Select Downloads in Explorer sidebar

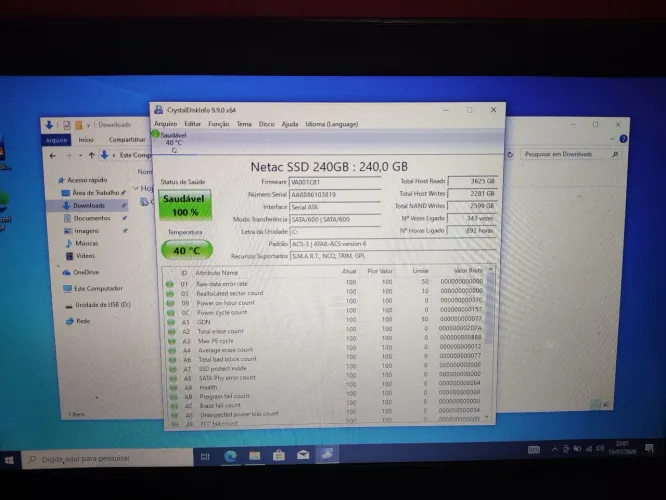click(88, 205)
